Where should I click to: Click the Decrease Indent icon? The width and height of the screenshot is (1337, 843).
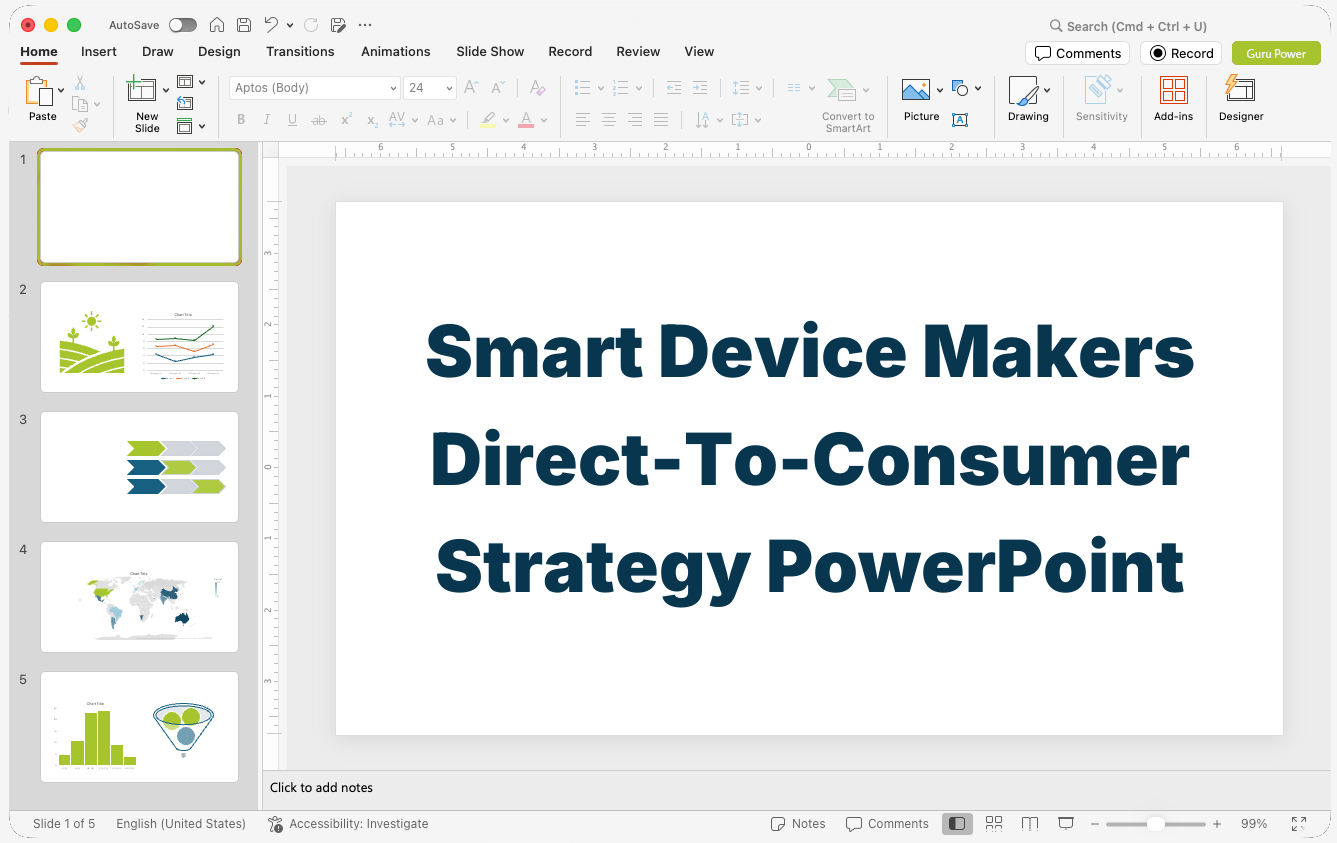[674, 88]
